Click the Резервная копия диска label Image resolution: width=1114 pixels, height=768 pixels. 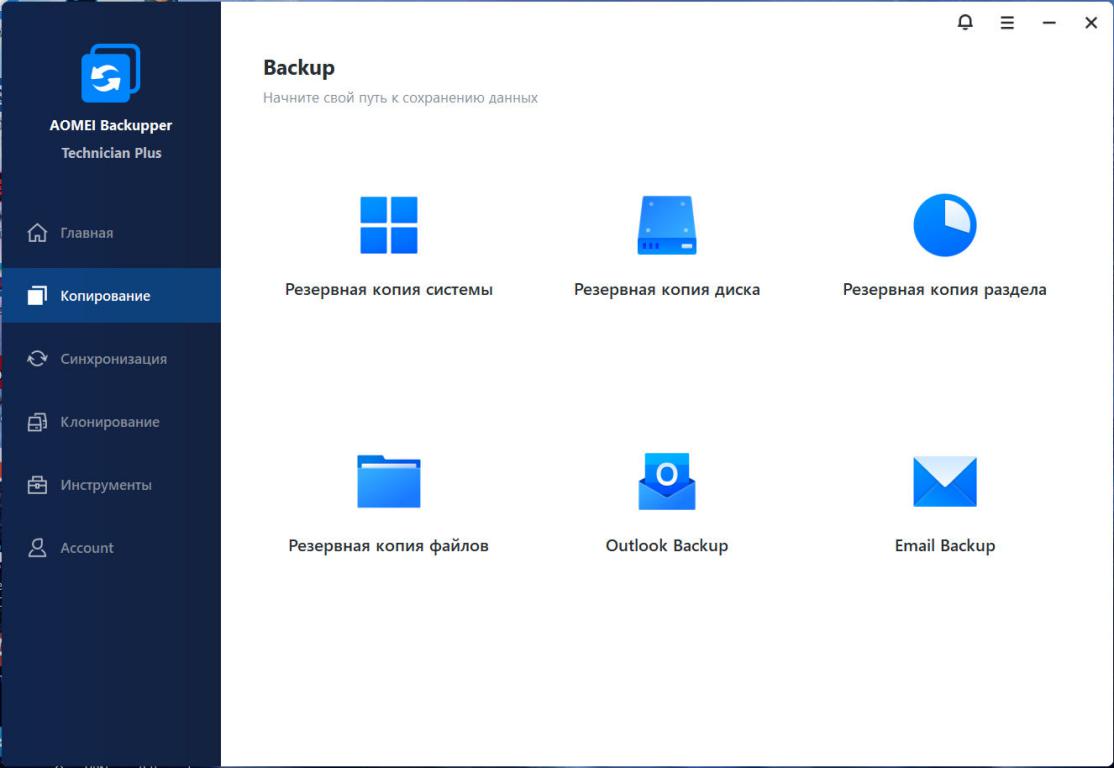pos(667,290)
